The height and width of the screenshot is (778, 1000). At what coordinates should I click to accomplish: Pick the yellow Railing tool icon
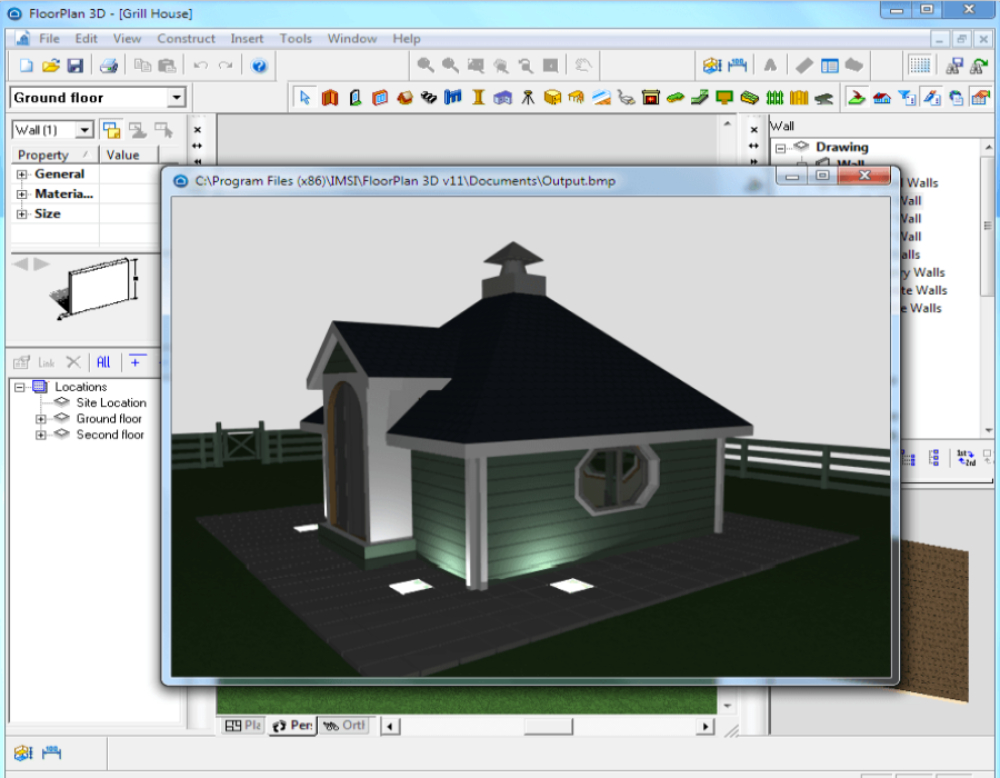[798, 98]
